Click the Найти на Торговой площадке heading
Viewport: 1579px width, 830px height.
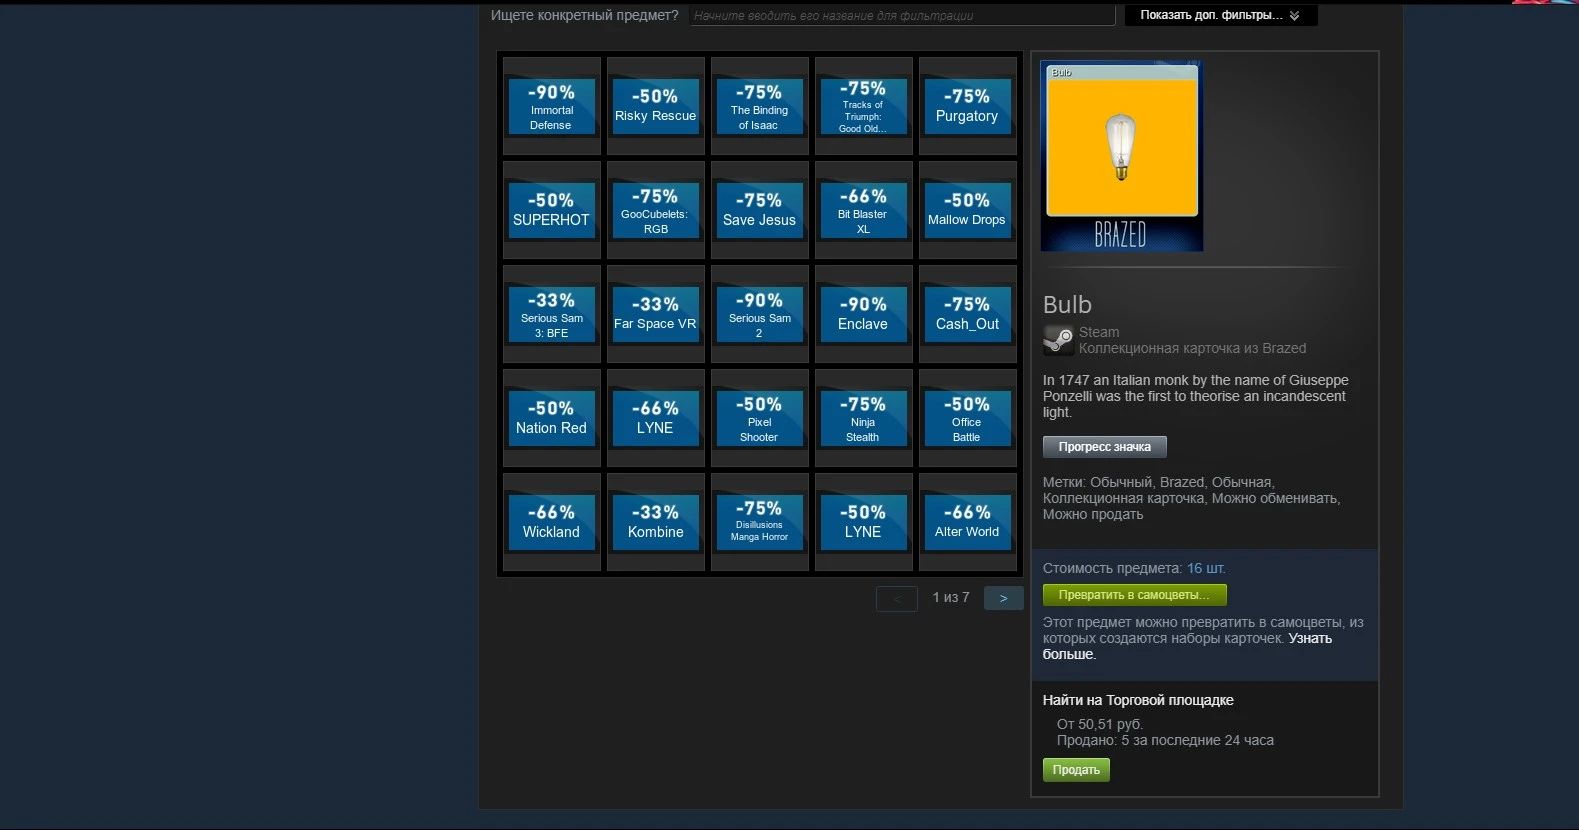(x=1138, y=700)
